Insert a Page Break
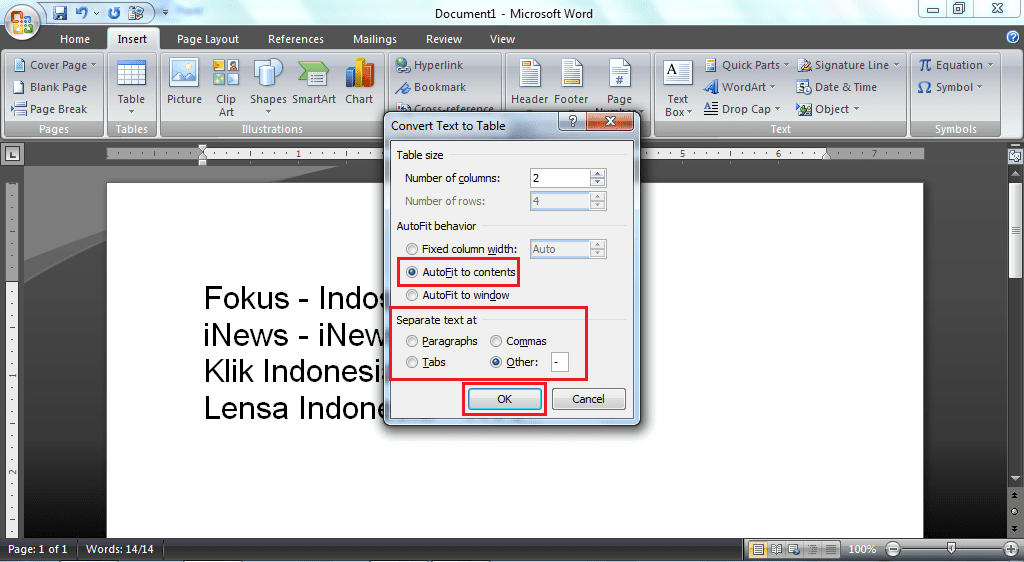Image resolution: width=1024 pixels, height=562 pixels. click(50, 109)
